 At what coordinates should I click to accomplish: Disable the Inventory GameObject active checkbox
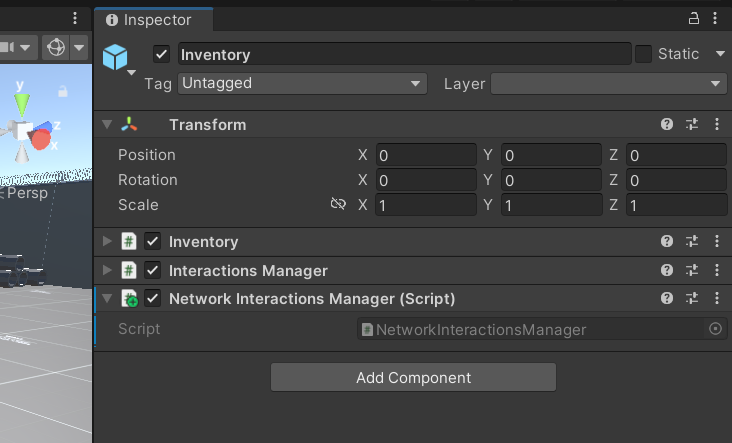[161, 54]
